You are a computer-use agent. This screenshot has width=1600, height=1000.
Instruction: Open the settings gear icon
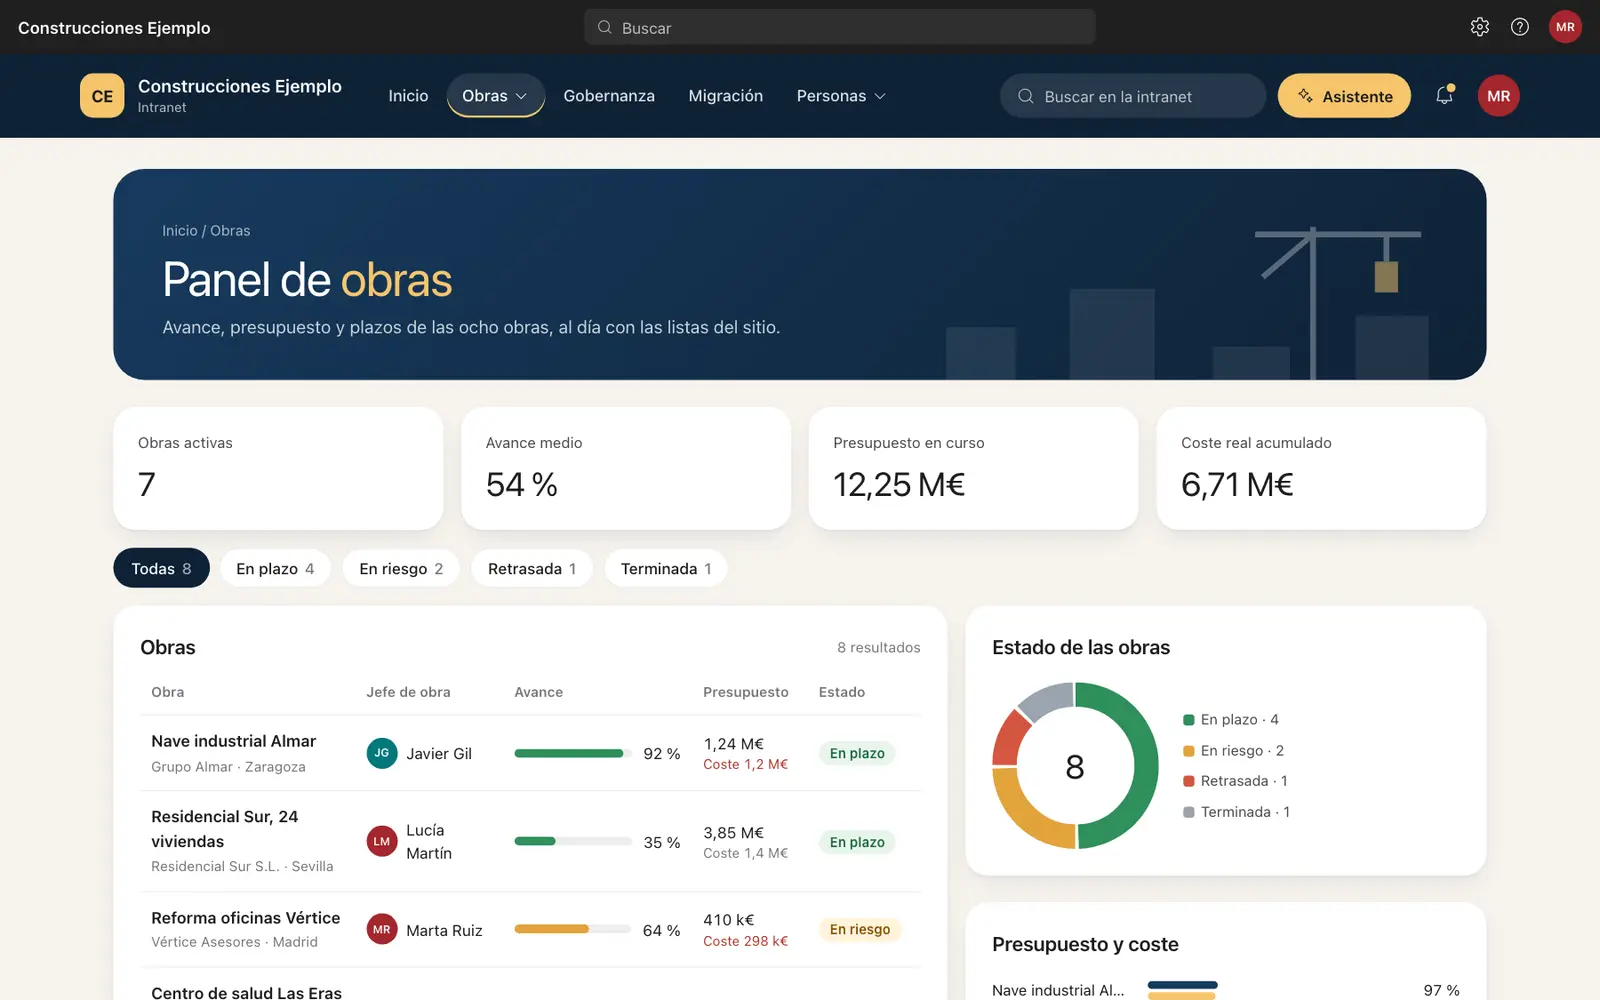(x=1480, y=27)
